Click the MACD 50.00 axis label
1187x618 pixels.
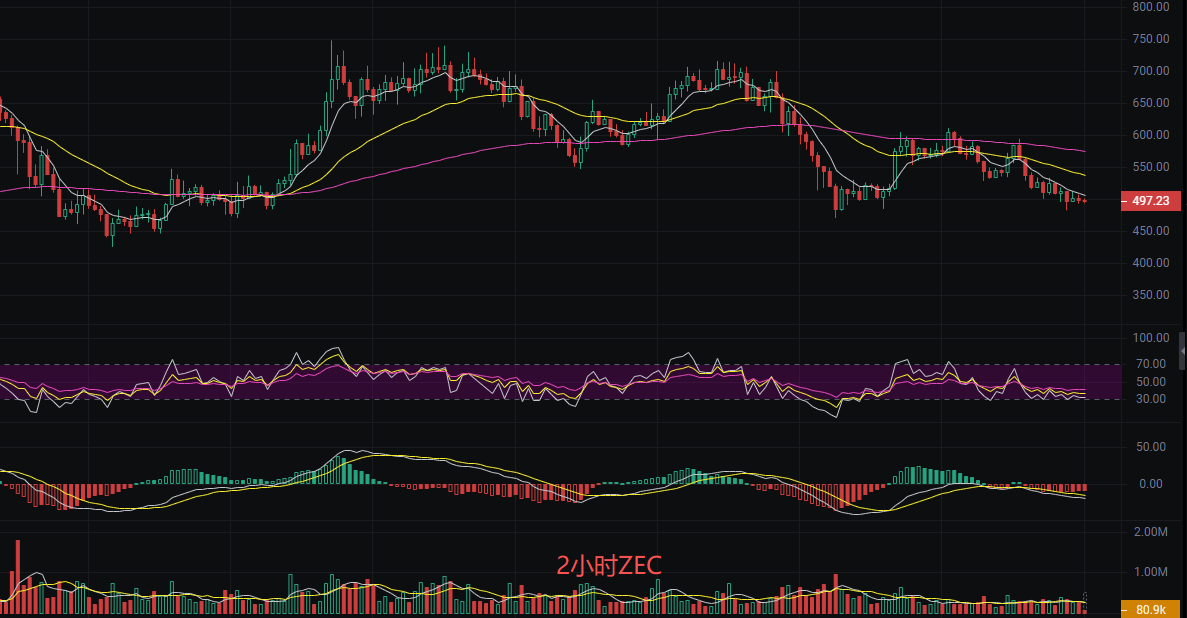pos(1151,447)
